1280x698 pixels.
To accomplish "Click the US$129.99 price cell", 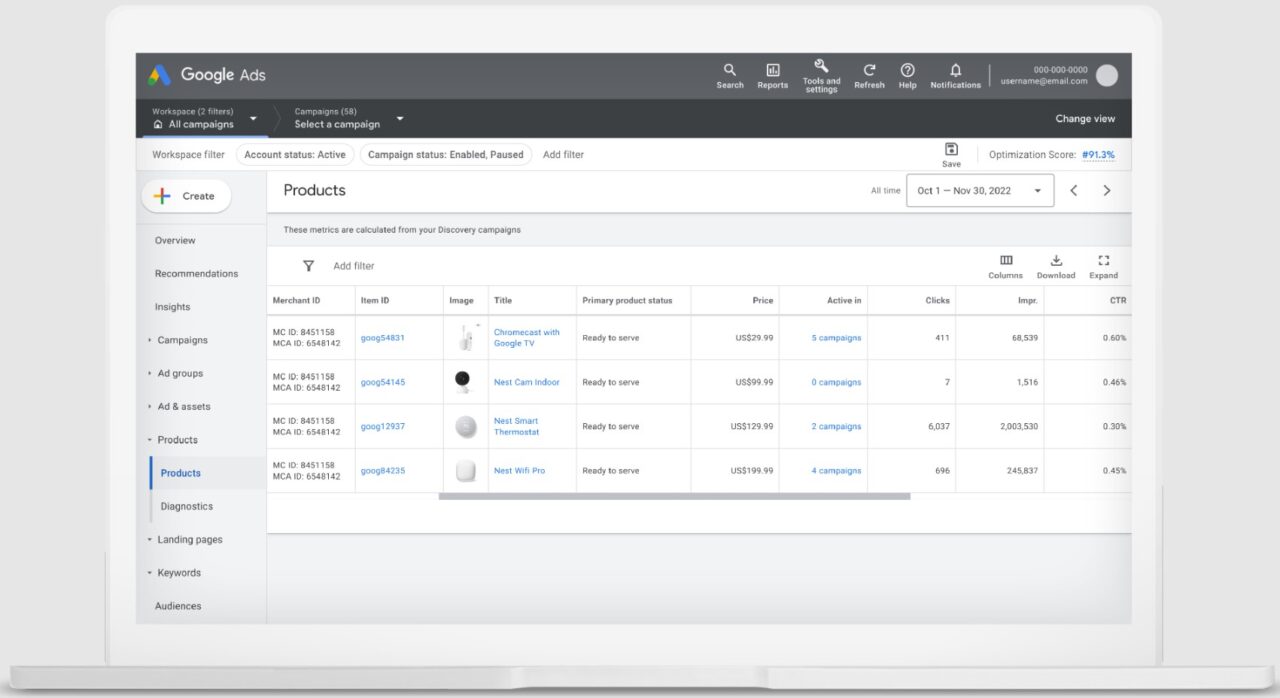I will pyautogui.click(x=752, y=427).
